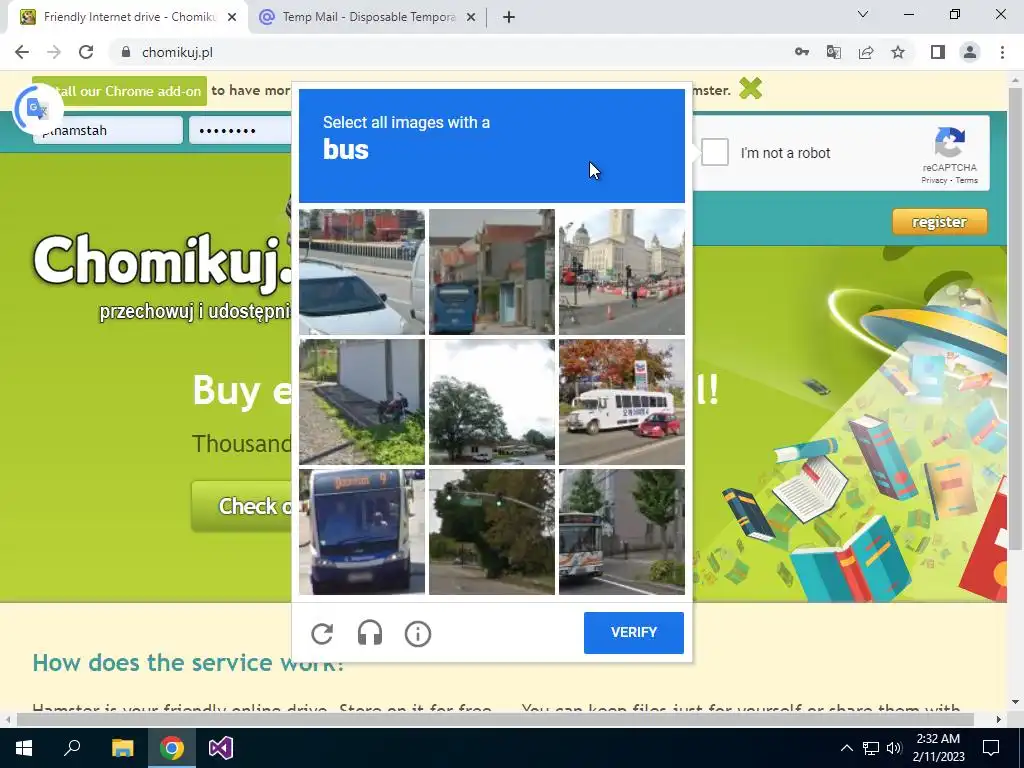Open Windows search from the taskbar

pyautogui.click(x=72, y=748)
